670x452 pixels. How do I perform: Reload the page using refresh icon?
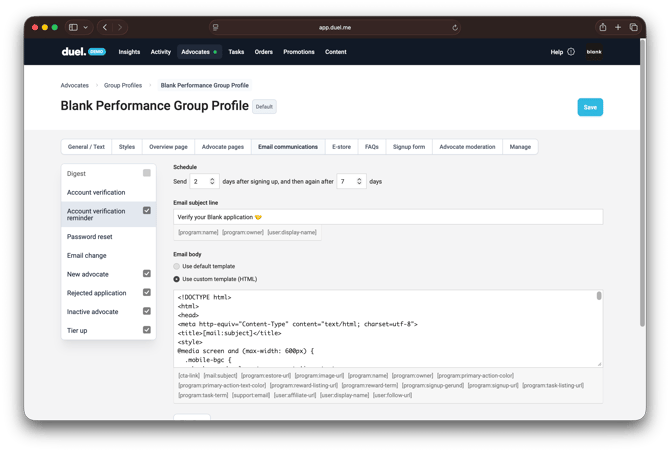pos(455,28)
